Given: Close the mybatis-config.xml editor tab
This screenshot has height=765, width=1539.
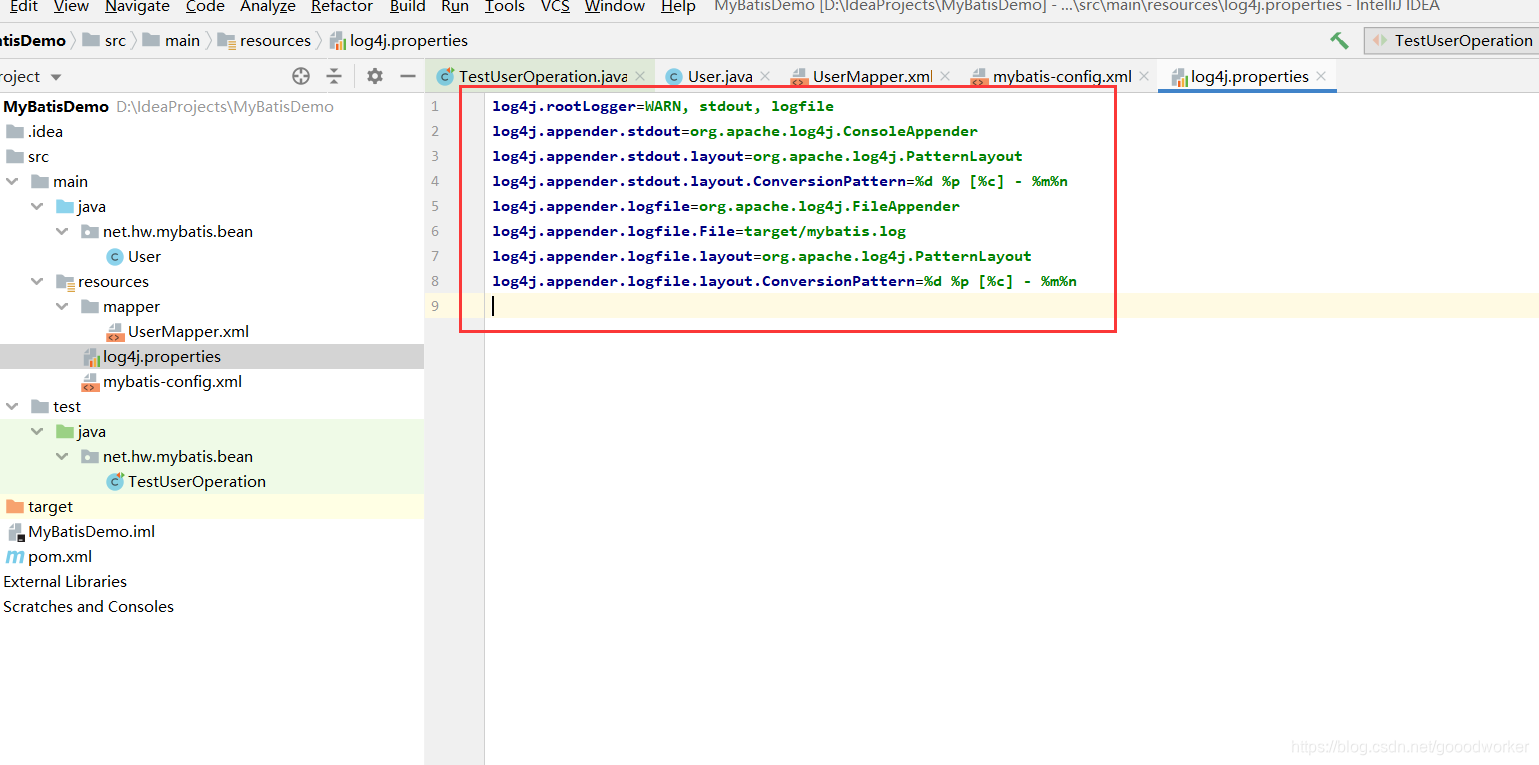Looking at the screenshot, I should pos(1144,76).
